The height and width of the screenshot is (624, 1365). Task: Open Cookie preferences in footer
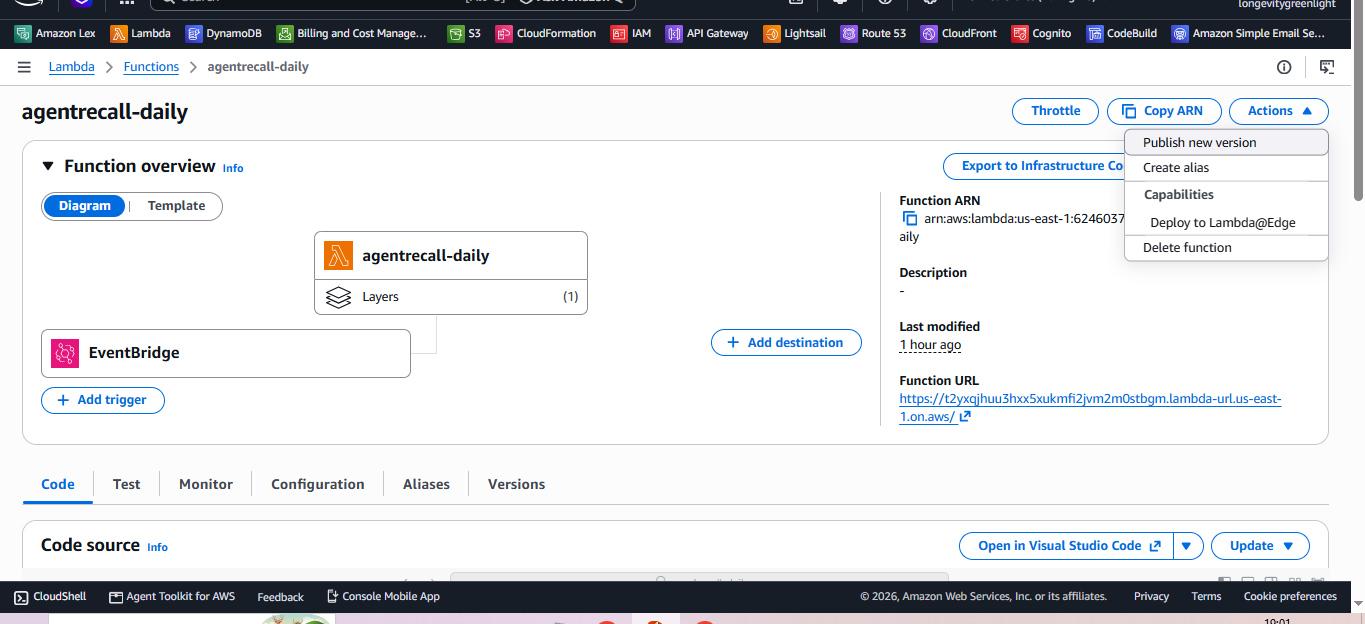pyautogui.click(x=1290, y=596)
